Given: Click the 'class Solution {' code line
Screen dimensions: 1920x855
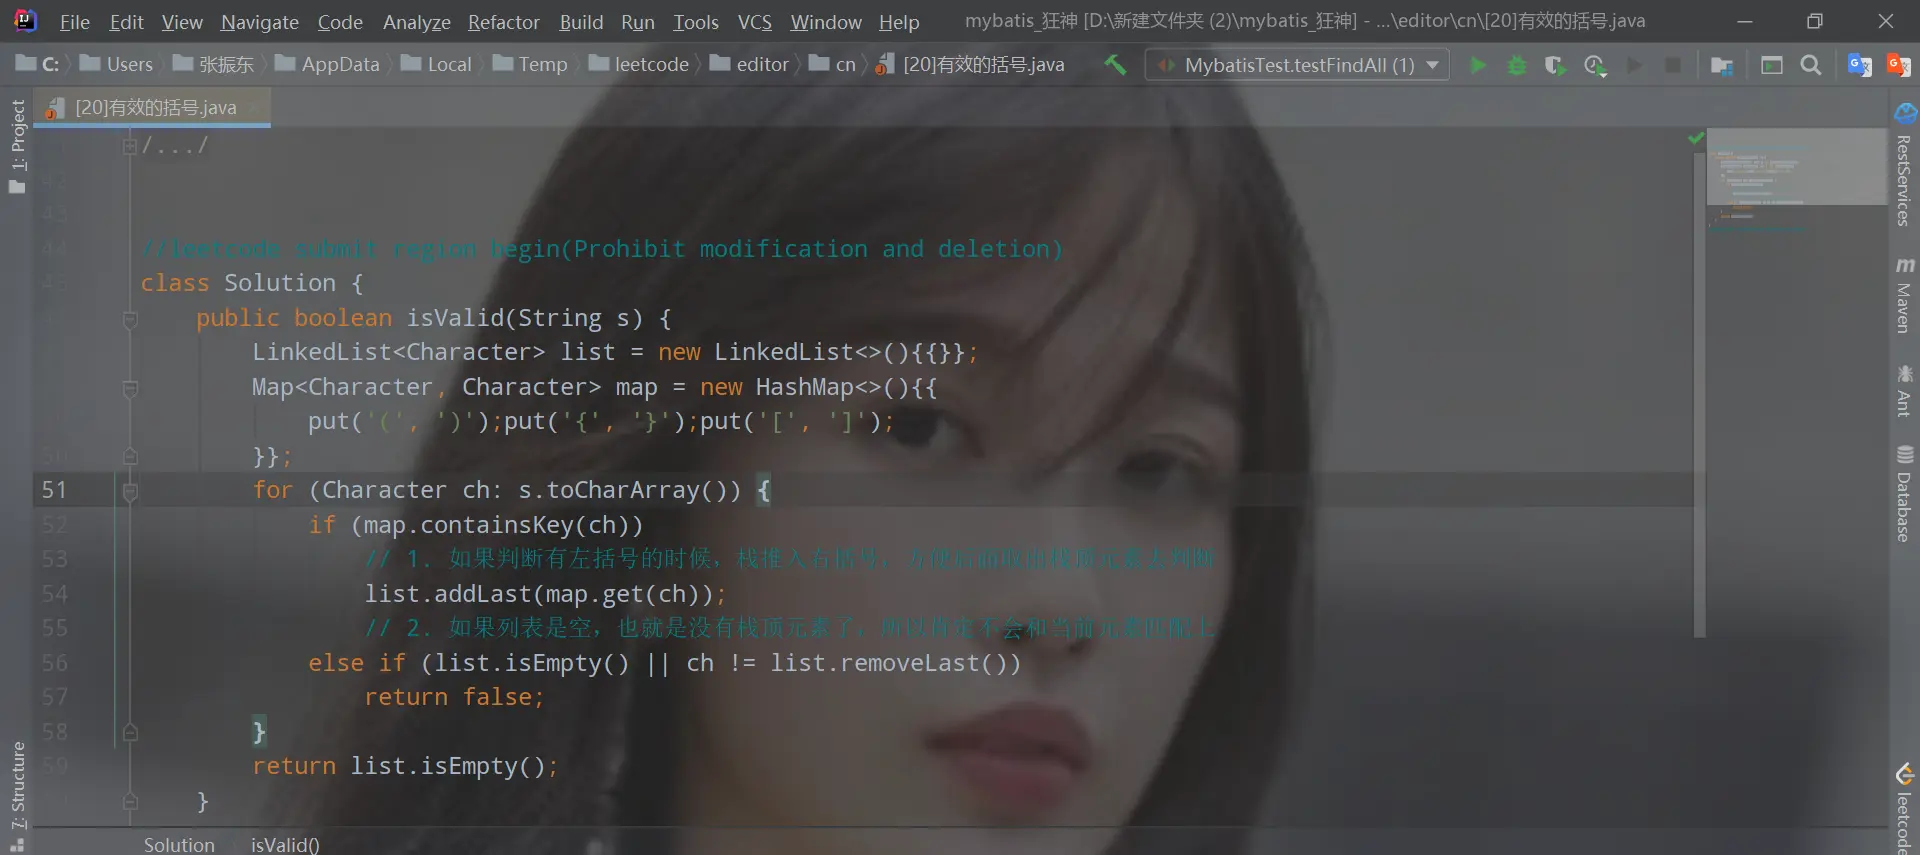Looking at the screenshot, I should tap(252, 284).
